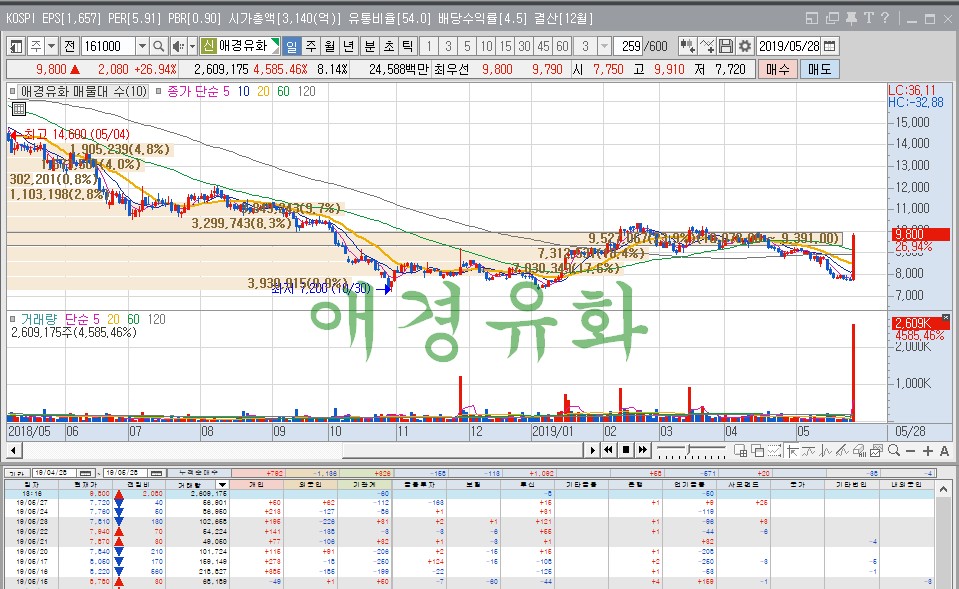
Task: Click the overlapping windows icon in bottom toolbar
Action: [x=757, y=451]
